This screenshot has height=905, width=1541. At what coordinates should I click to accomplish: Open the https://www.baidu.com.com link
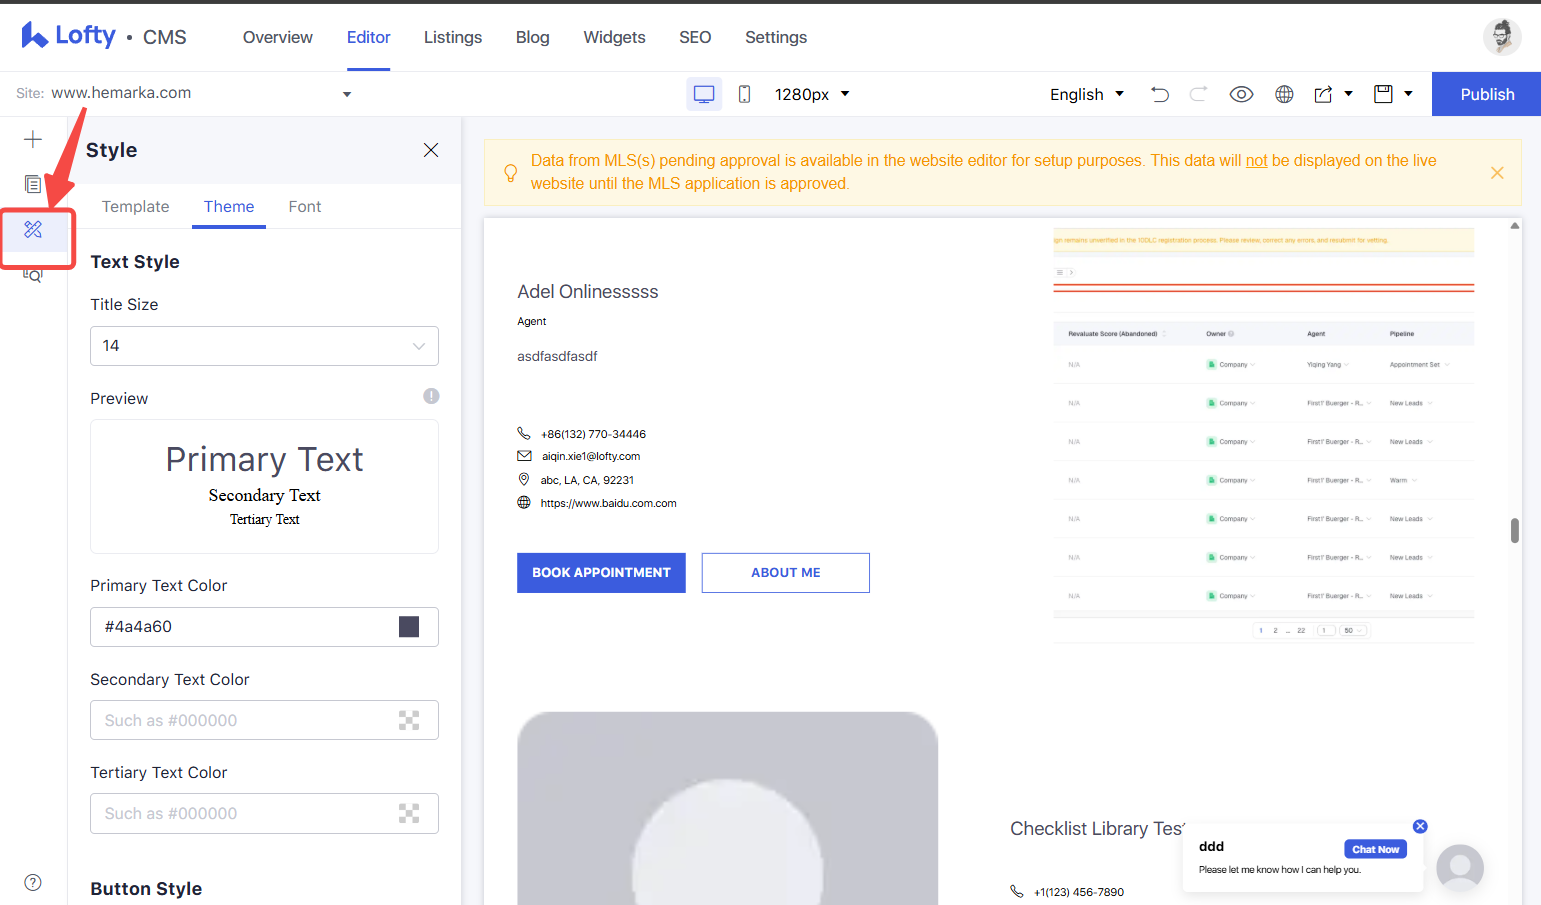609,503
